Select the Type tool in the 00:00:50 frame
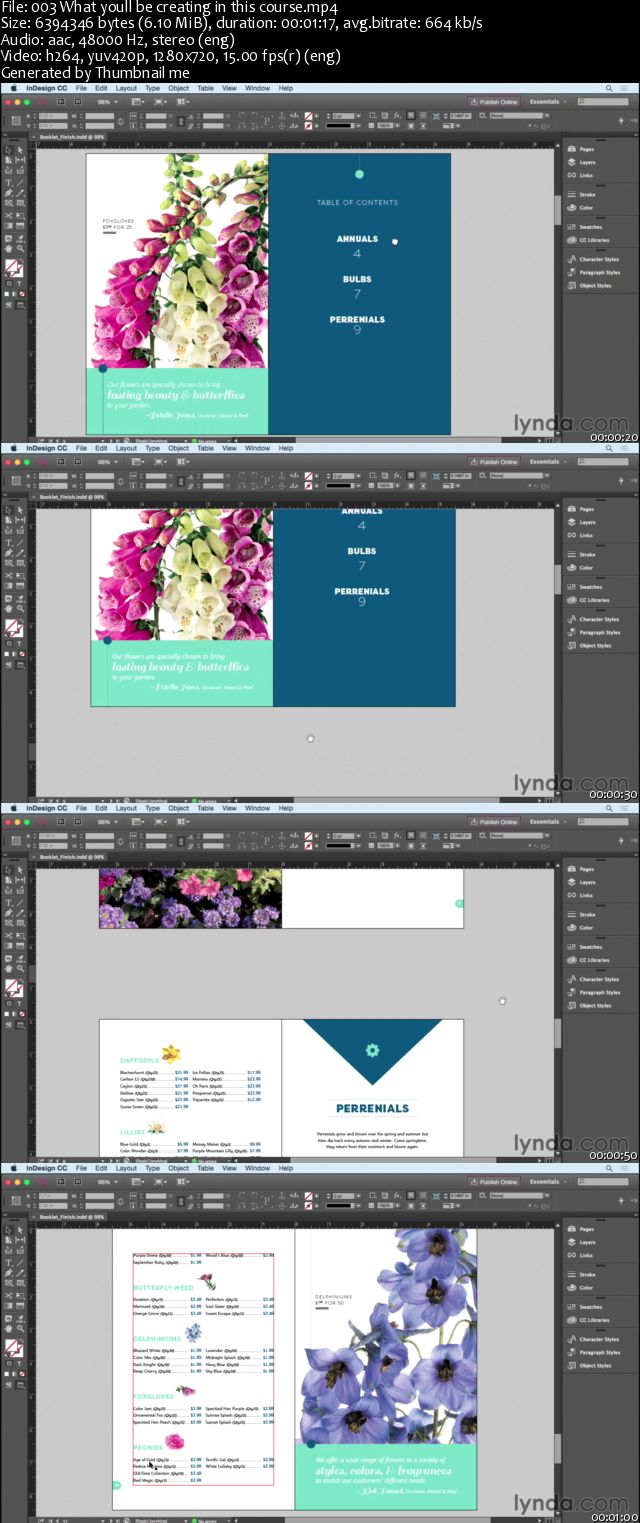Viewport: 640px width, 1523px height. click(9, 903)
